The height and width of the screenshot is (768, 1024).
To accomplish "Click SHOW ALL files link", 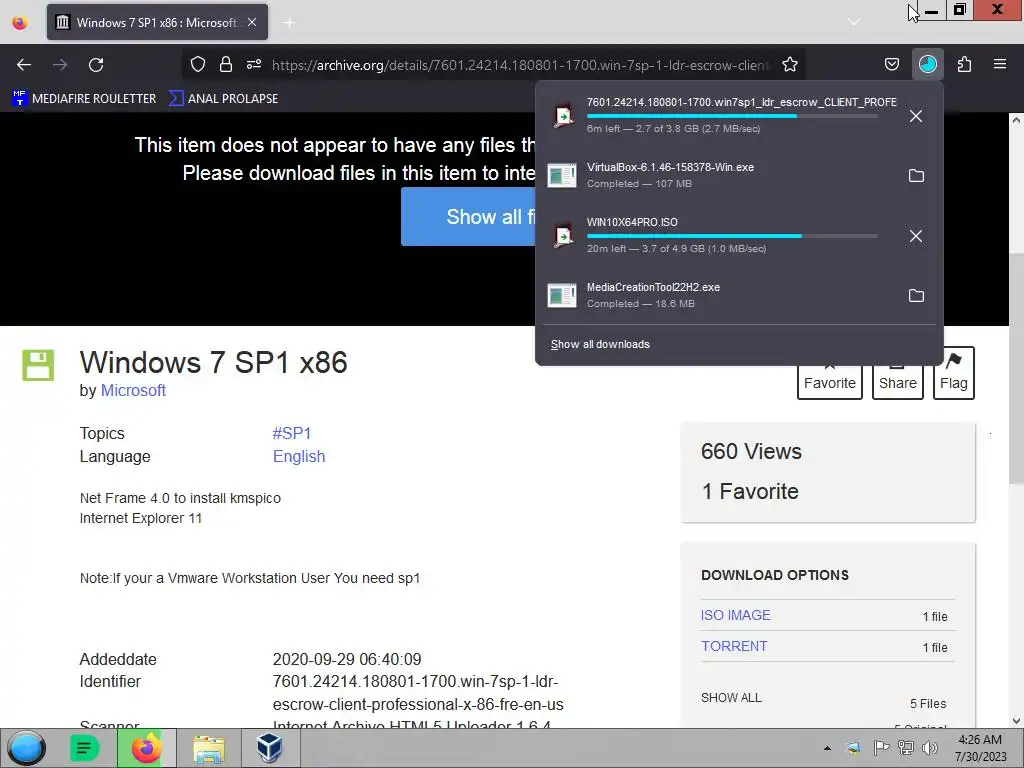I will coord(731,697).
